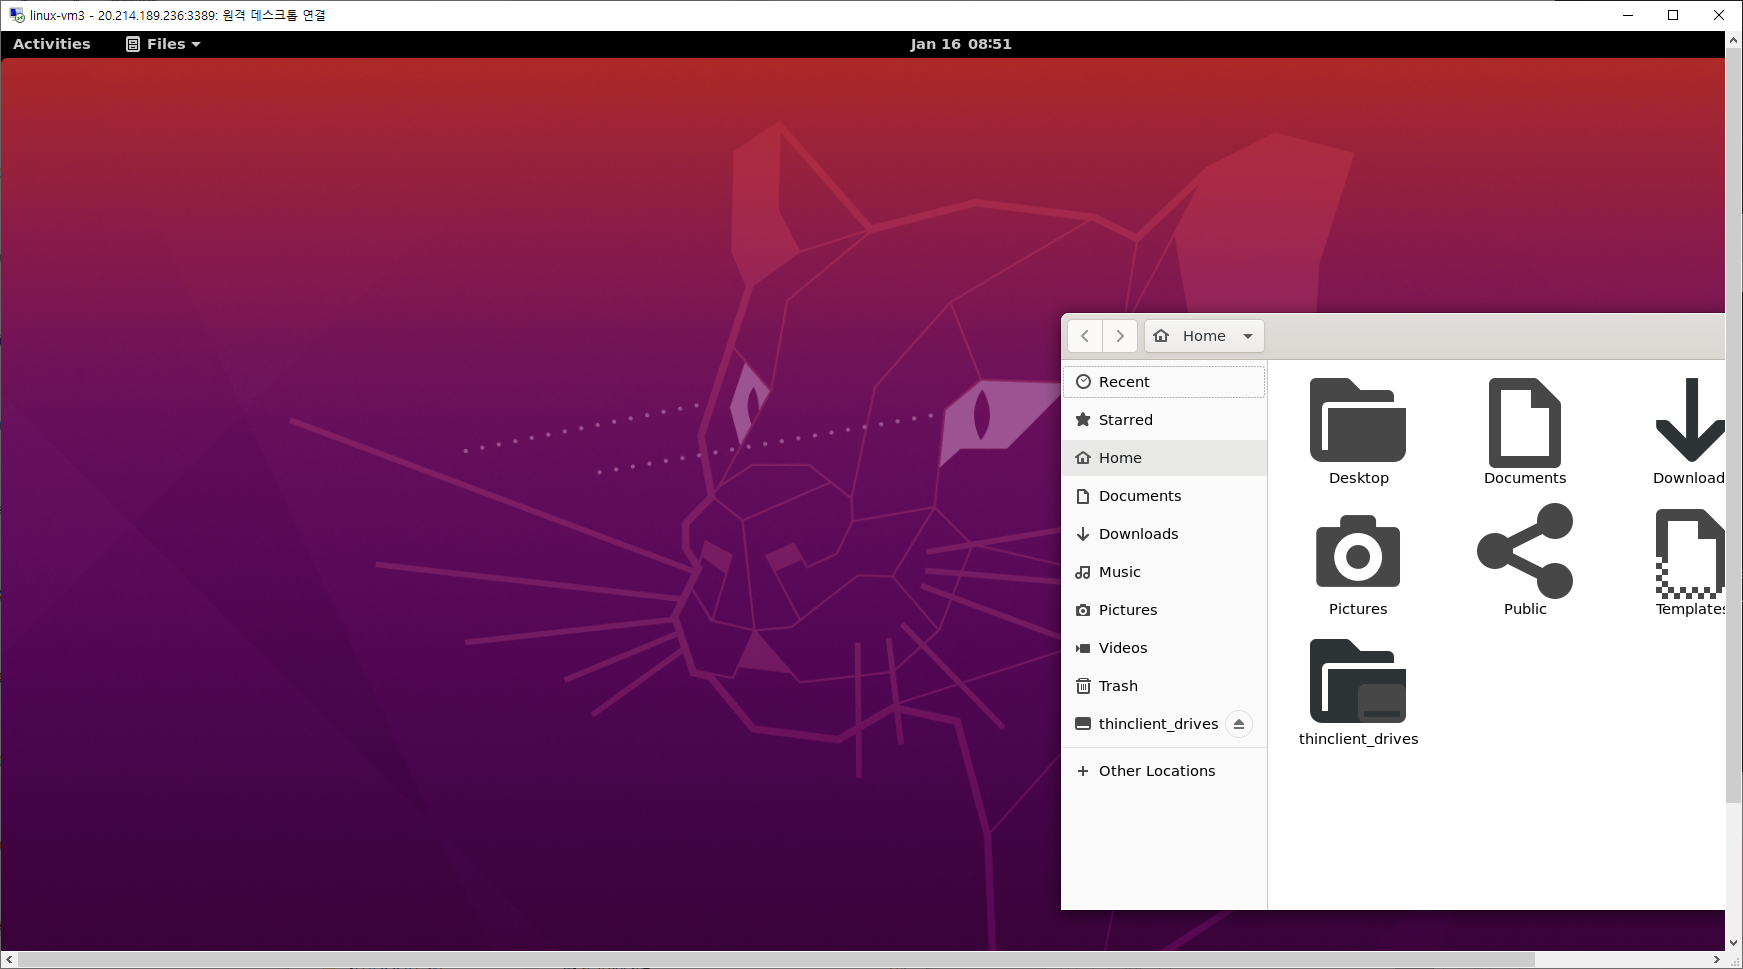The width and height of the screenshot is (1743, 969).
Task: Click the scroll up arrow of the remote window
Action: (1734, 39)
